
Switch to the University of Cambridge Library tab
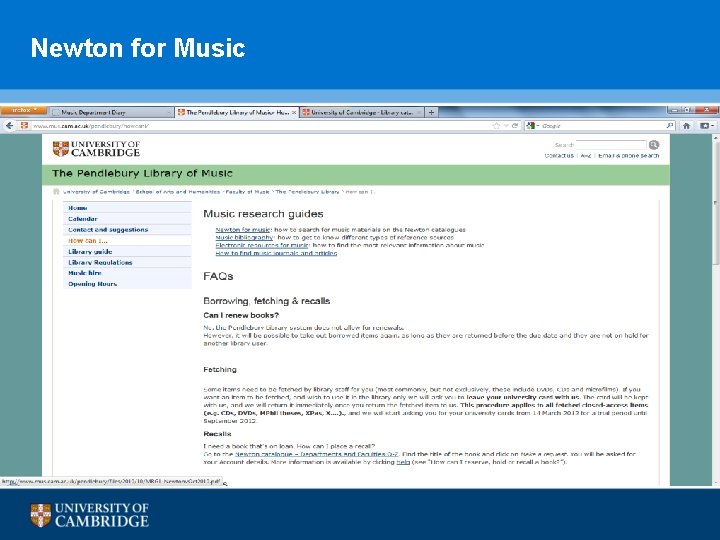pos(362,112)
